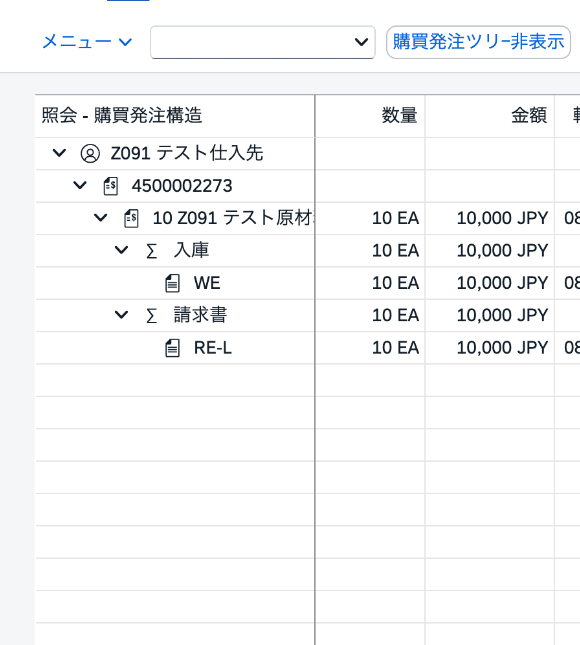The image size is (580, 645).
Task: Click the 購買発注ツリー非表示 button
Action: (x=478, y=42)
